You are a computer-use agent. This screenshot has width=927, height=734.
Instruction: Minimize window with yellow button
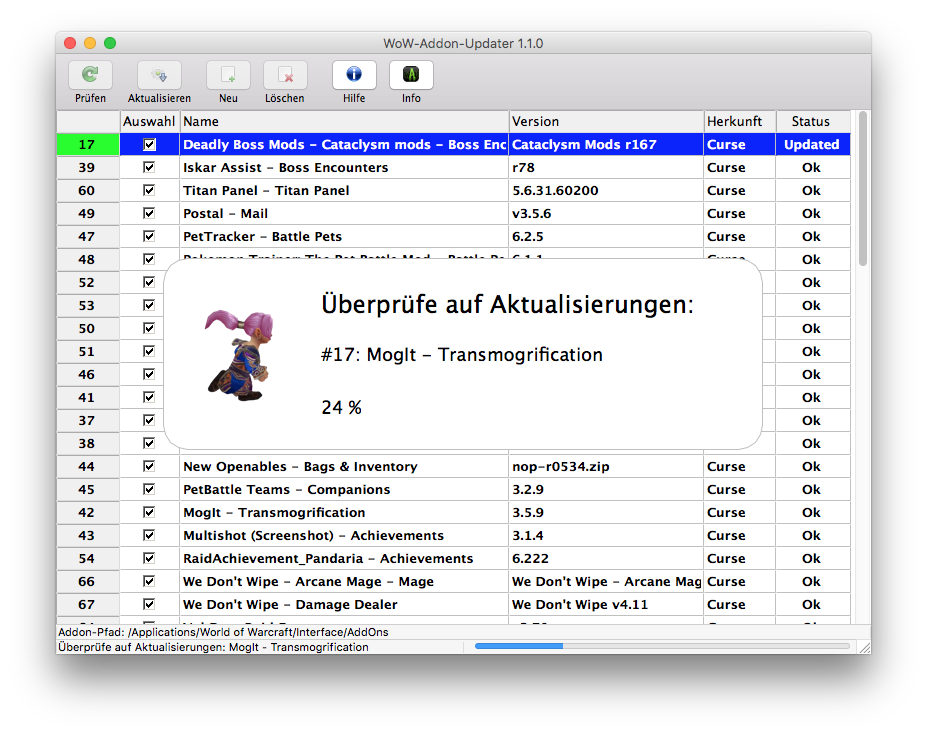[x=90, y=43]
